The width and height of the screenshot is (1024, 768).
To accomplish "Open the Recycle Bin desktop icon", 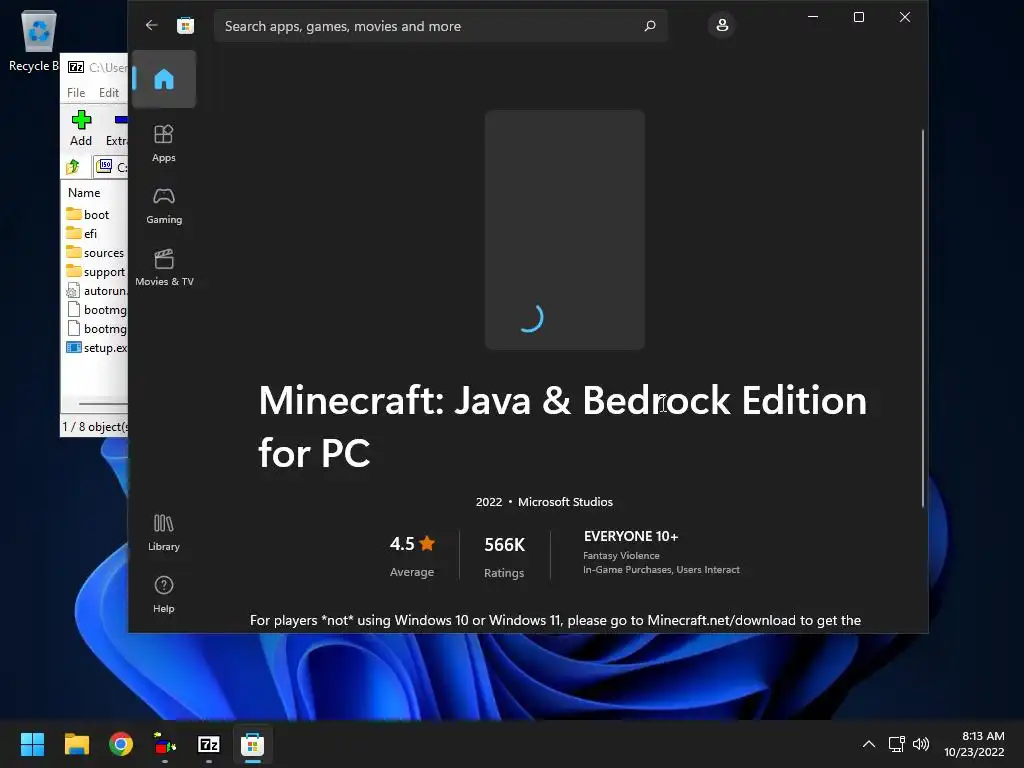I will (x=37, y=40).
